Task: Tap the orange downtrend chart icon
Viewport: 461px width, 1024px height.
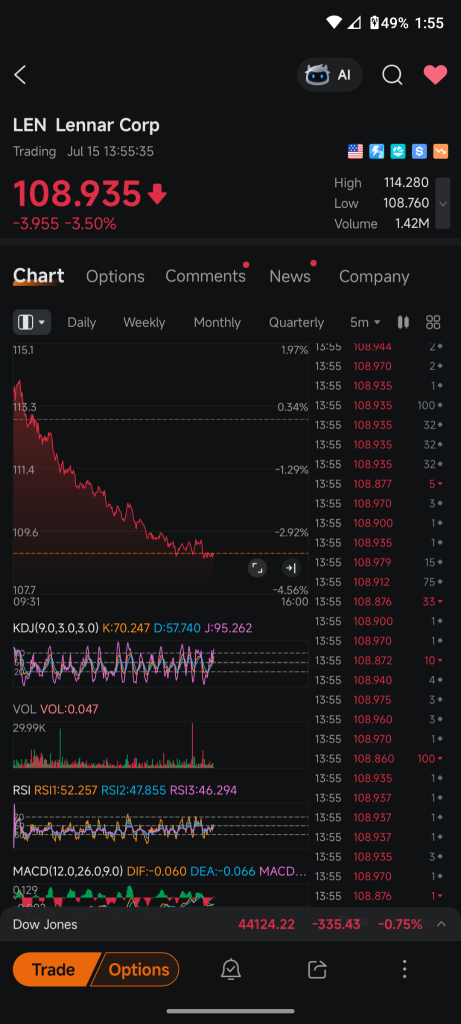Action: 441,152
